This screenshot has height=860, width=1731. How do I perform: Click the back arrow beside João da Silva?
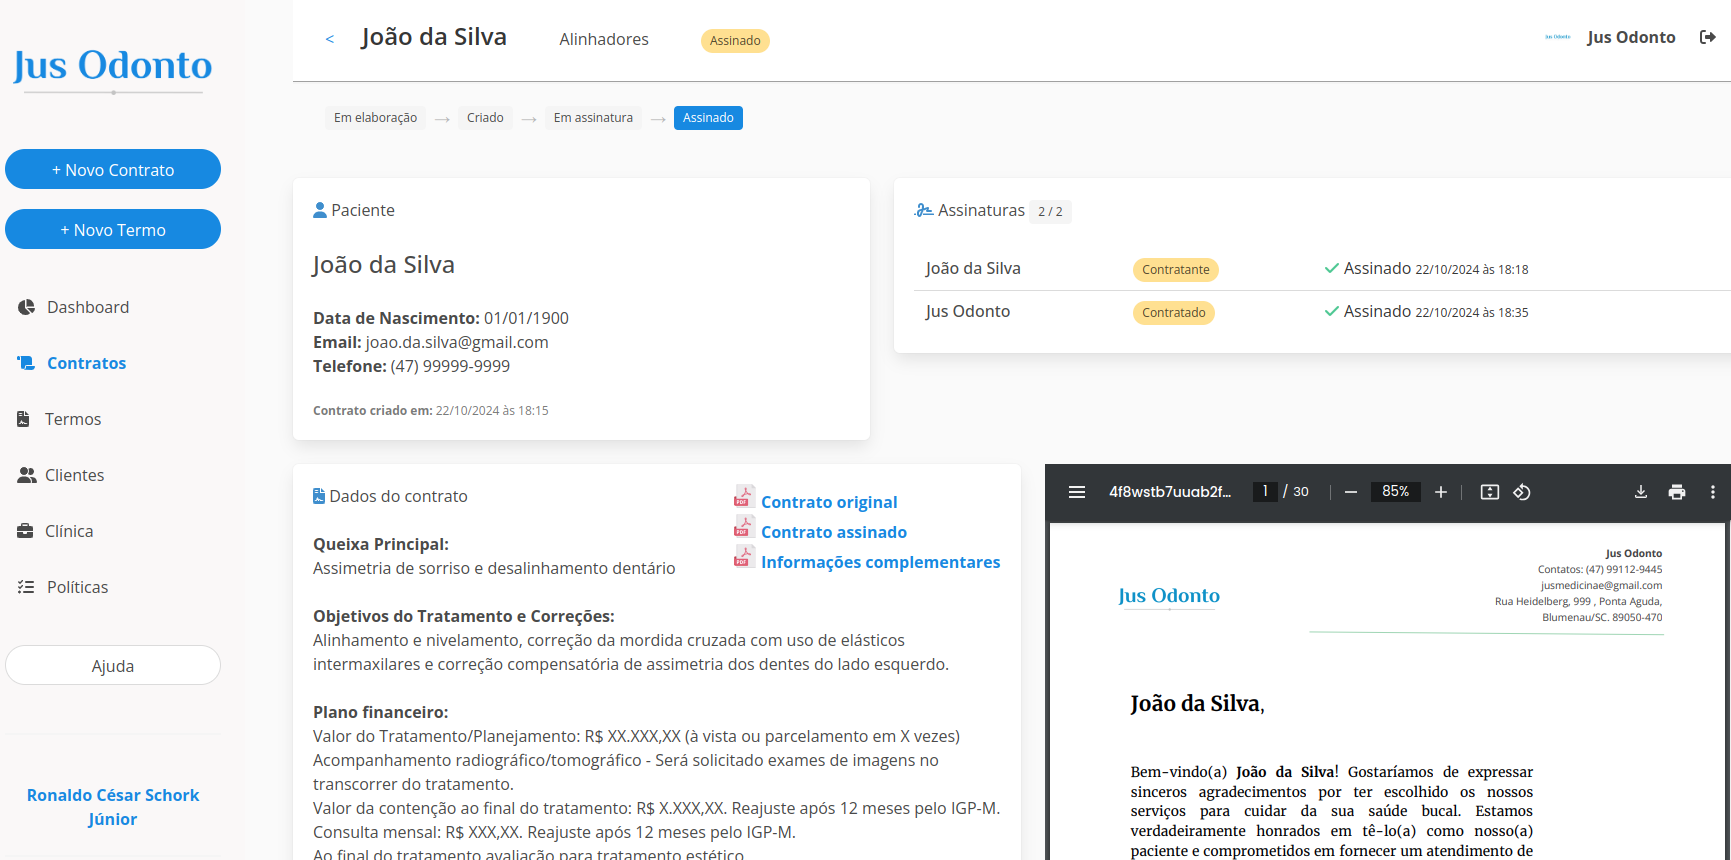pyautogui.click(x=330, y=39)
